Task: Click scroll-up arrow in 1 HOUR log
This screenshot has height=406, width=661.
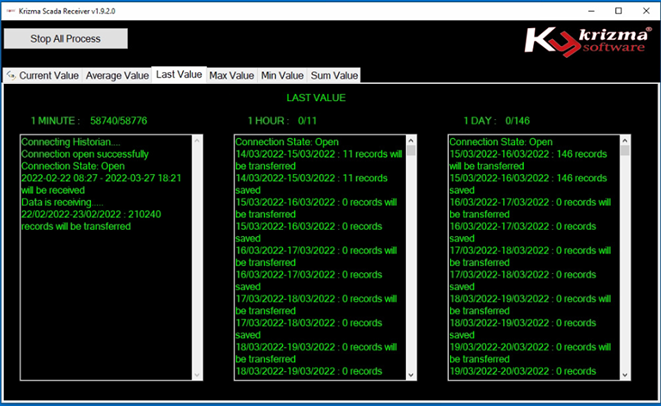Action: click(410, 142)
